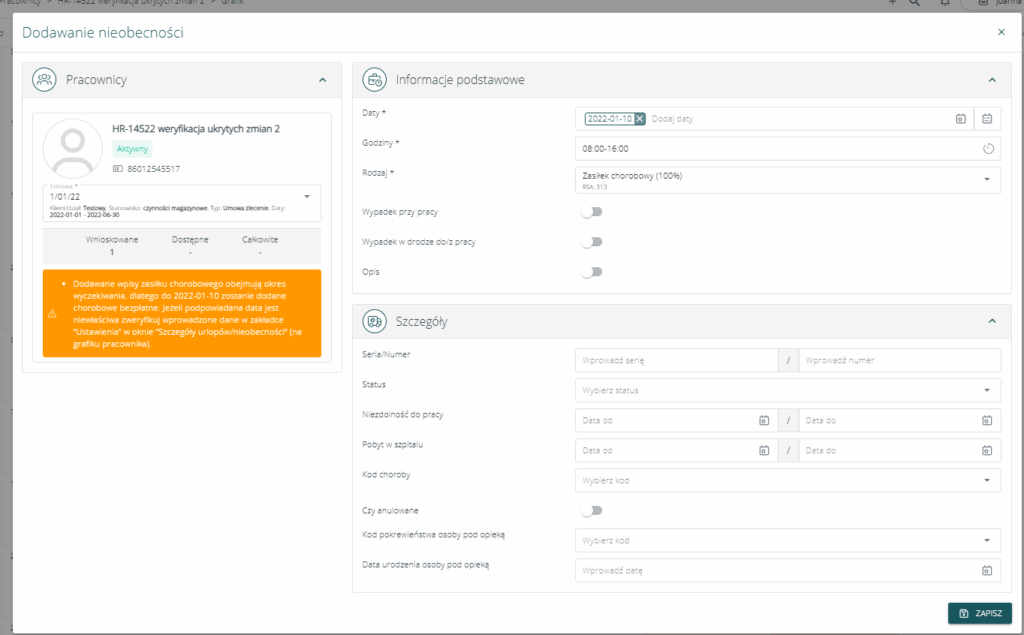Close the Dodawanie nieobecności dialog
The height and width of the screenshot is (635, 1024).
(x=1001, y=32)
